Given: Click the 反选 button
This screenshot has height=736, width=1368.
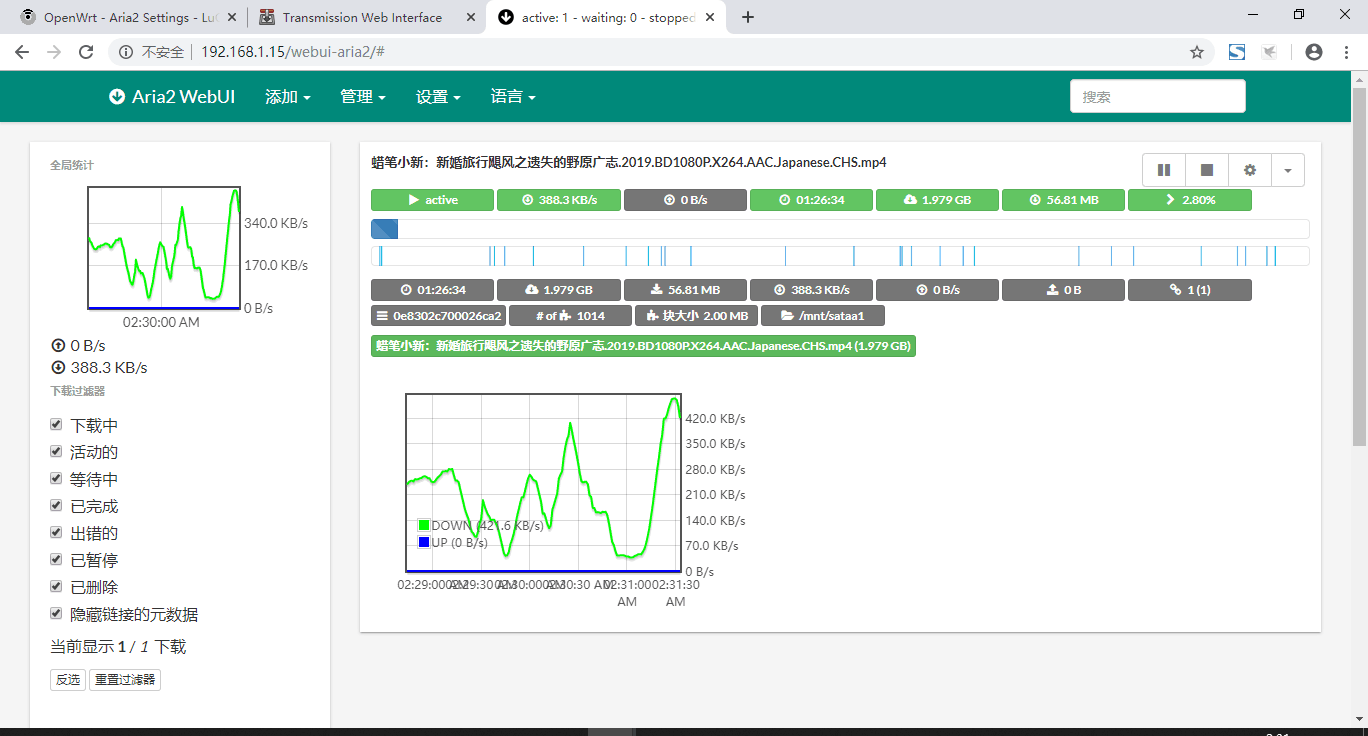Looking at the screenshot, I should pyautogui.click(x=68, y=680).
